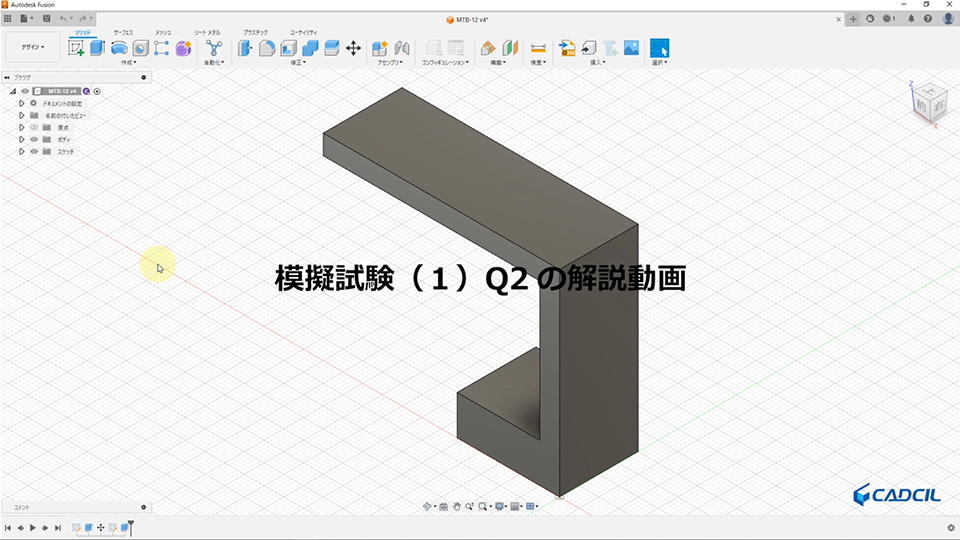The height and width of the screenshot is (540, 960).
Task: Expand the ボディ tree node
Action: (x=21, y=140)
